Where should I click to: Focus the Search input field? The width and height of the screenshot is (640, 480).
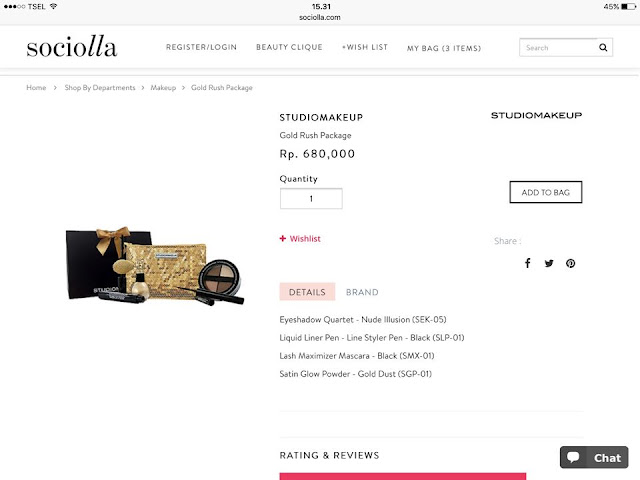click(558, 47)
